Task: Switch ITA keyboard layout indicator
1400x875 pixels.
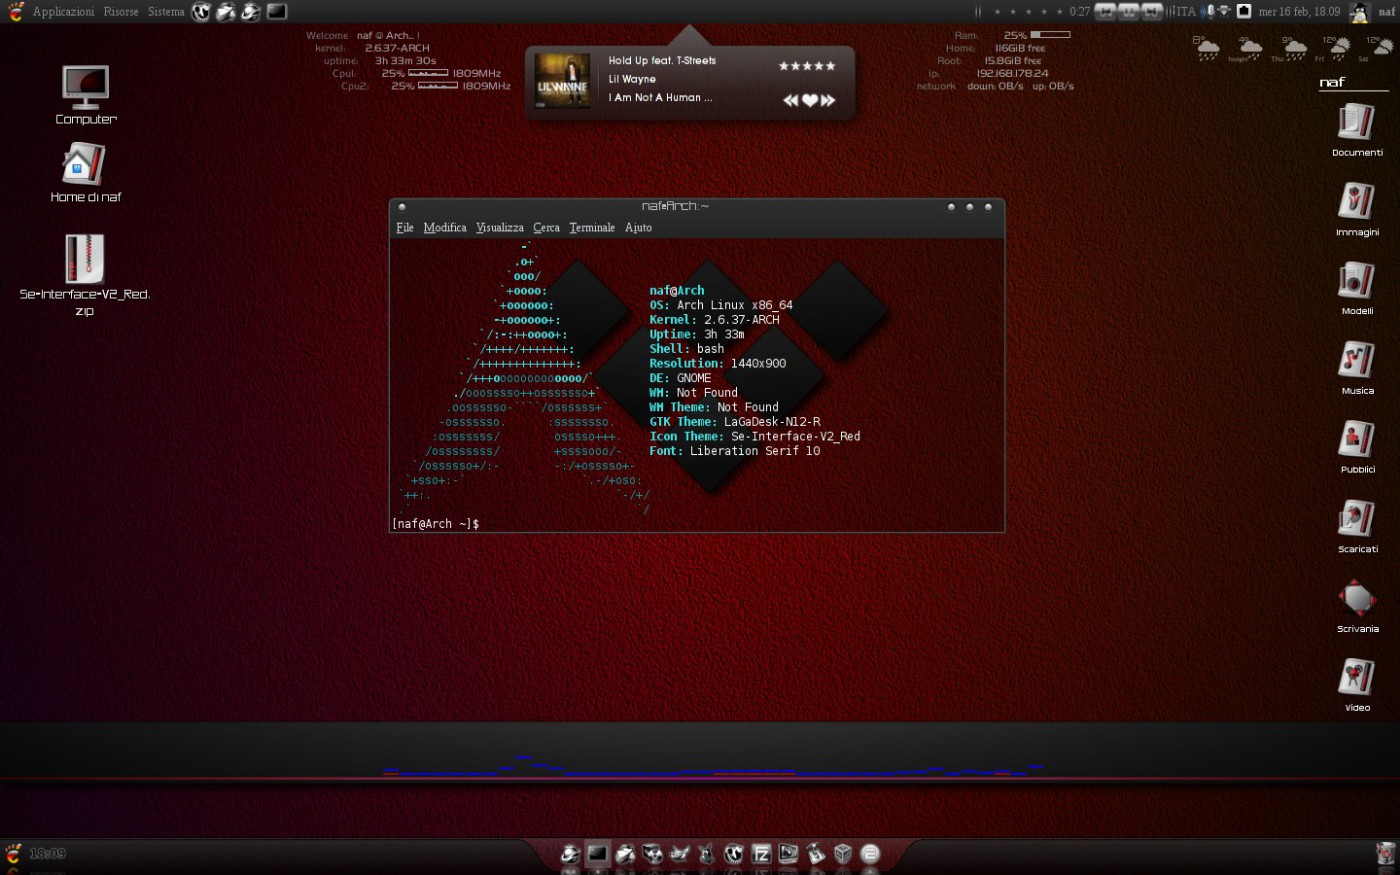Action: pyautogui.click(x=1186, y=12)
